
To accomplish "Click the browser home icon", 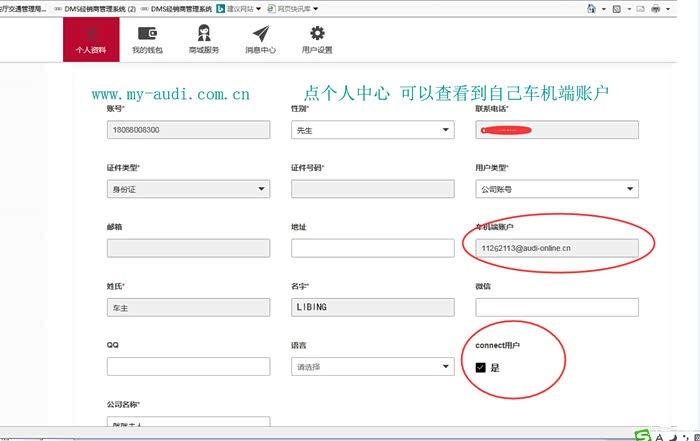I will (x=592, y=8).
